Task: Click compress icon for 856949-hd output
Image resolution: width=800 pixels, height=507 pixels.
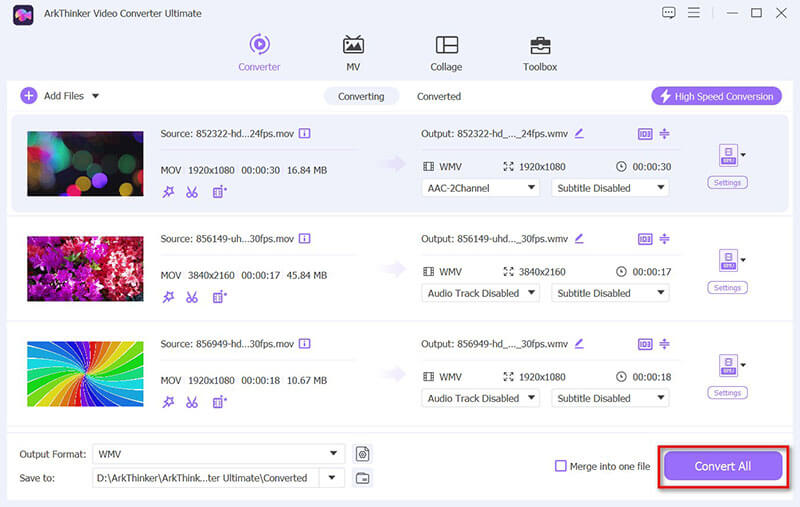Action: pos(664,344)
